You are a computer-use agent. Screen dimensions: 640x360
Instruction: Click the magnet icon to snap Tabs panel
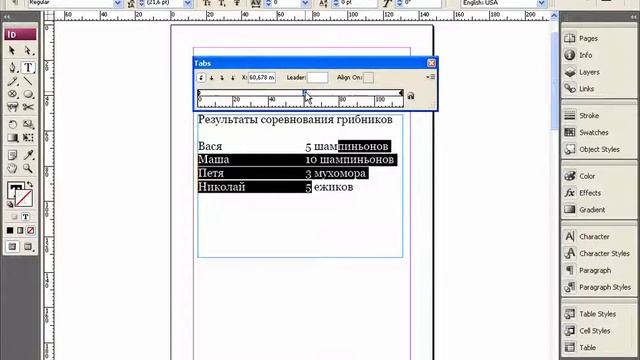[x=411, y=96]
